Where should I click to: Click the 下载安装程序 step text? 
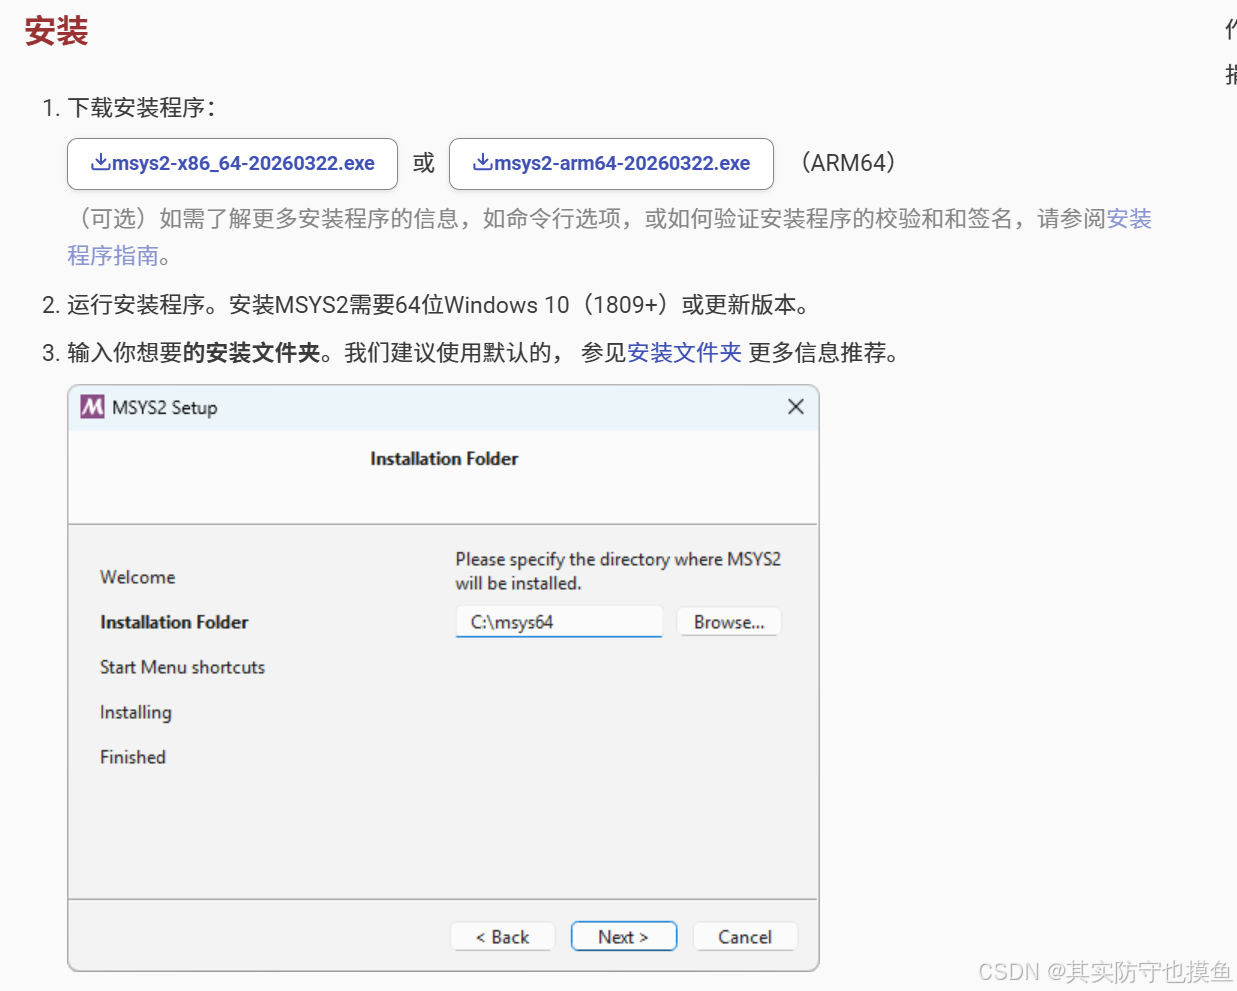(141, 108)
